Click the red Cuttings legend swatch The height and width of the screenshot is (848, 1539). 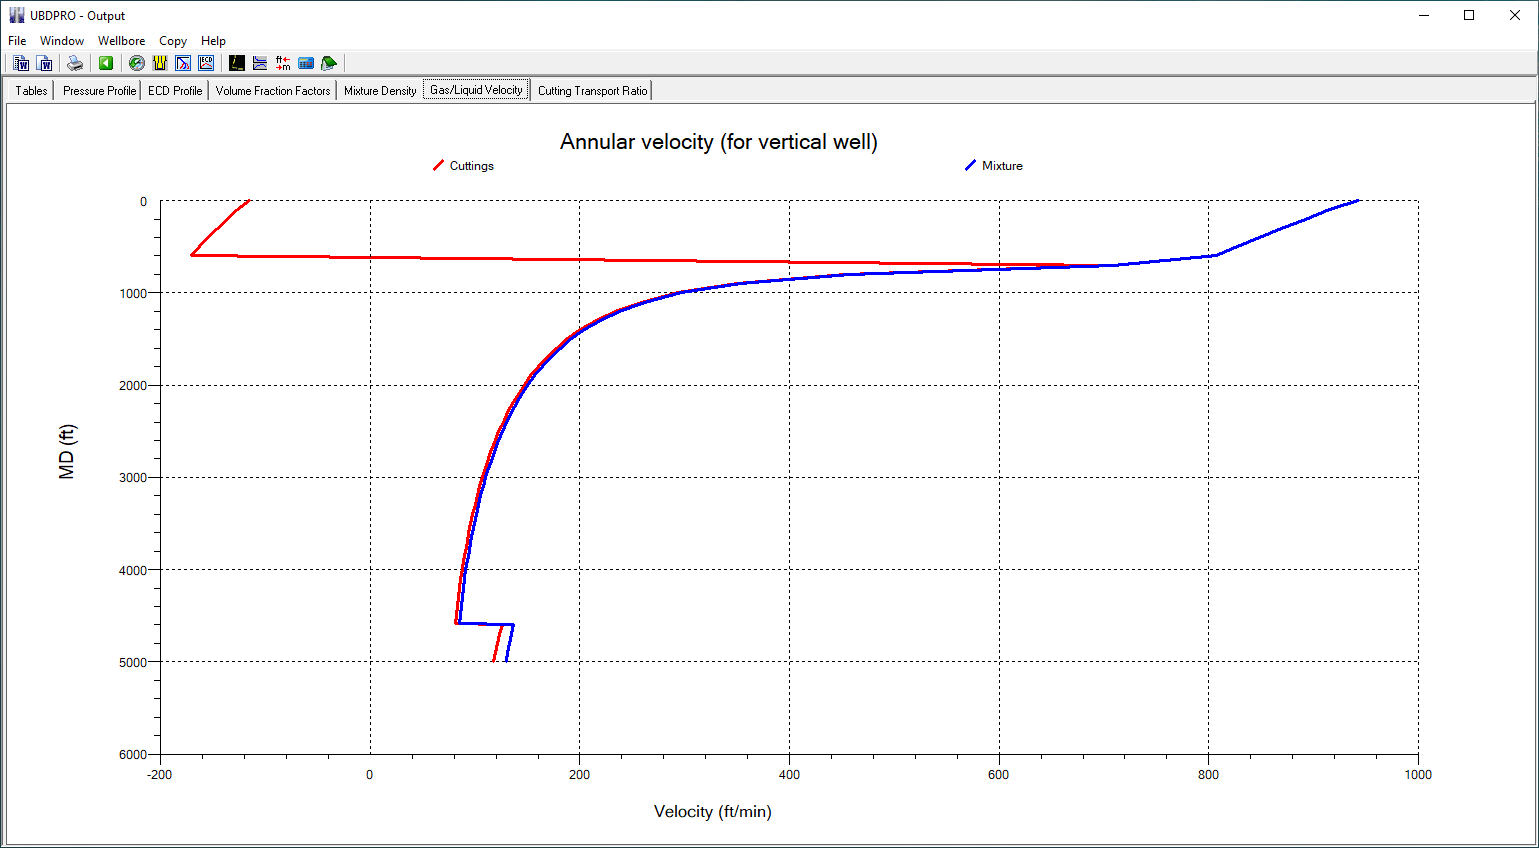438,166
